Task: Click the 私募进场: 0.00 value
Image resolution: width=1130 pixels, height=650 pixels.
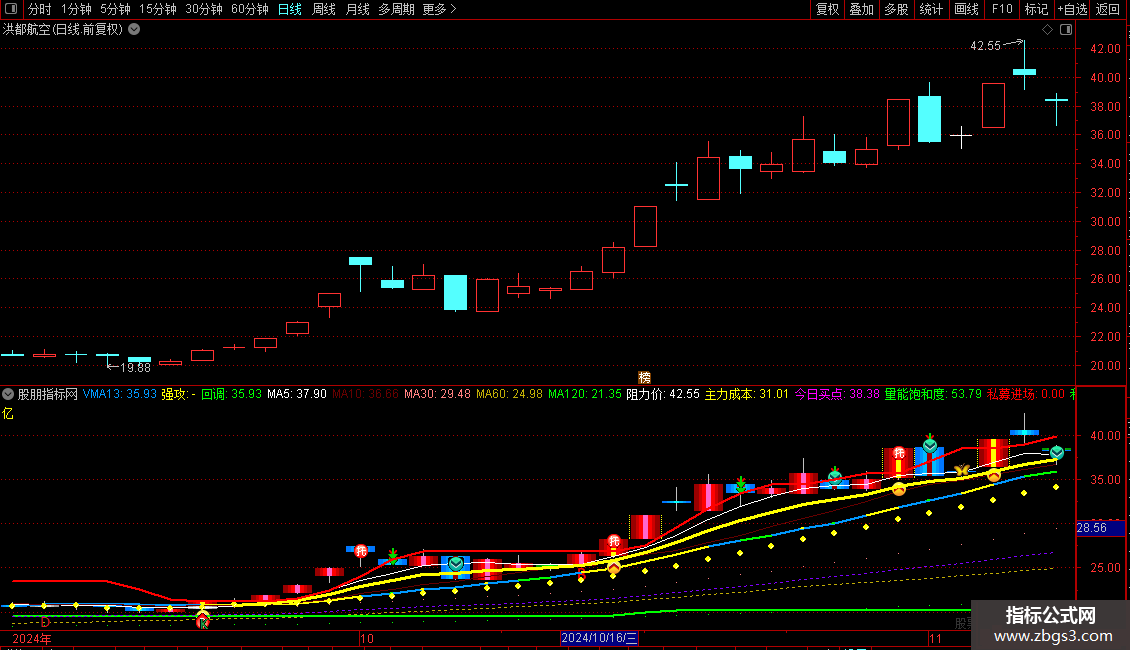Action: [1026, 394]
